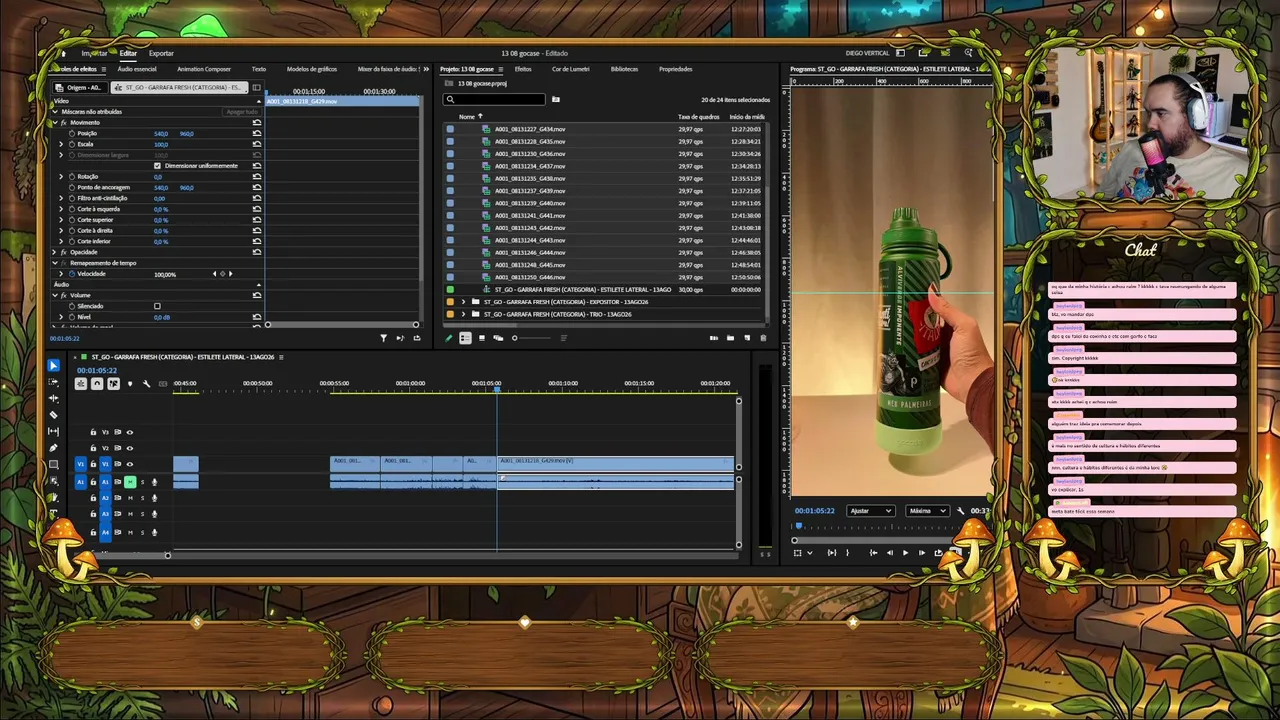Open the Propriedades tab
Viewport: 1280px width, 720px height.
[676, 69]
